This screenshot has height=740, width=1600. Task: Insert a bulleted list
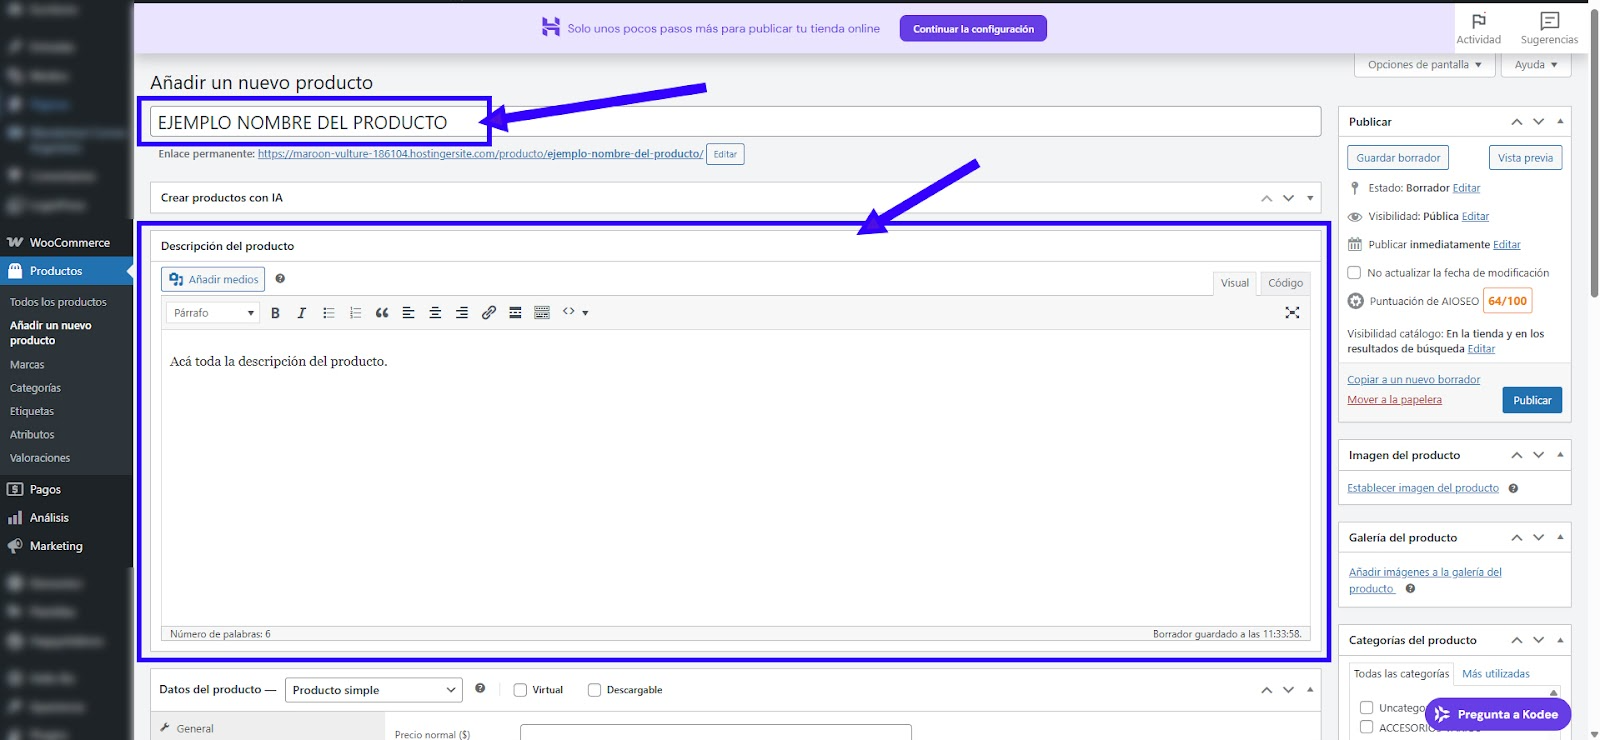point(328,313)
